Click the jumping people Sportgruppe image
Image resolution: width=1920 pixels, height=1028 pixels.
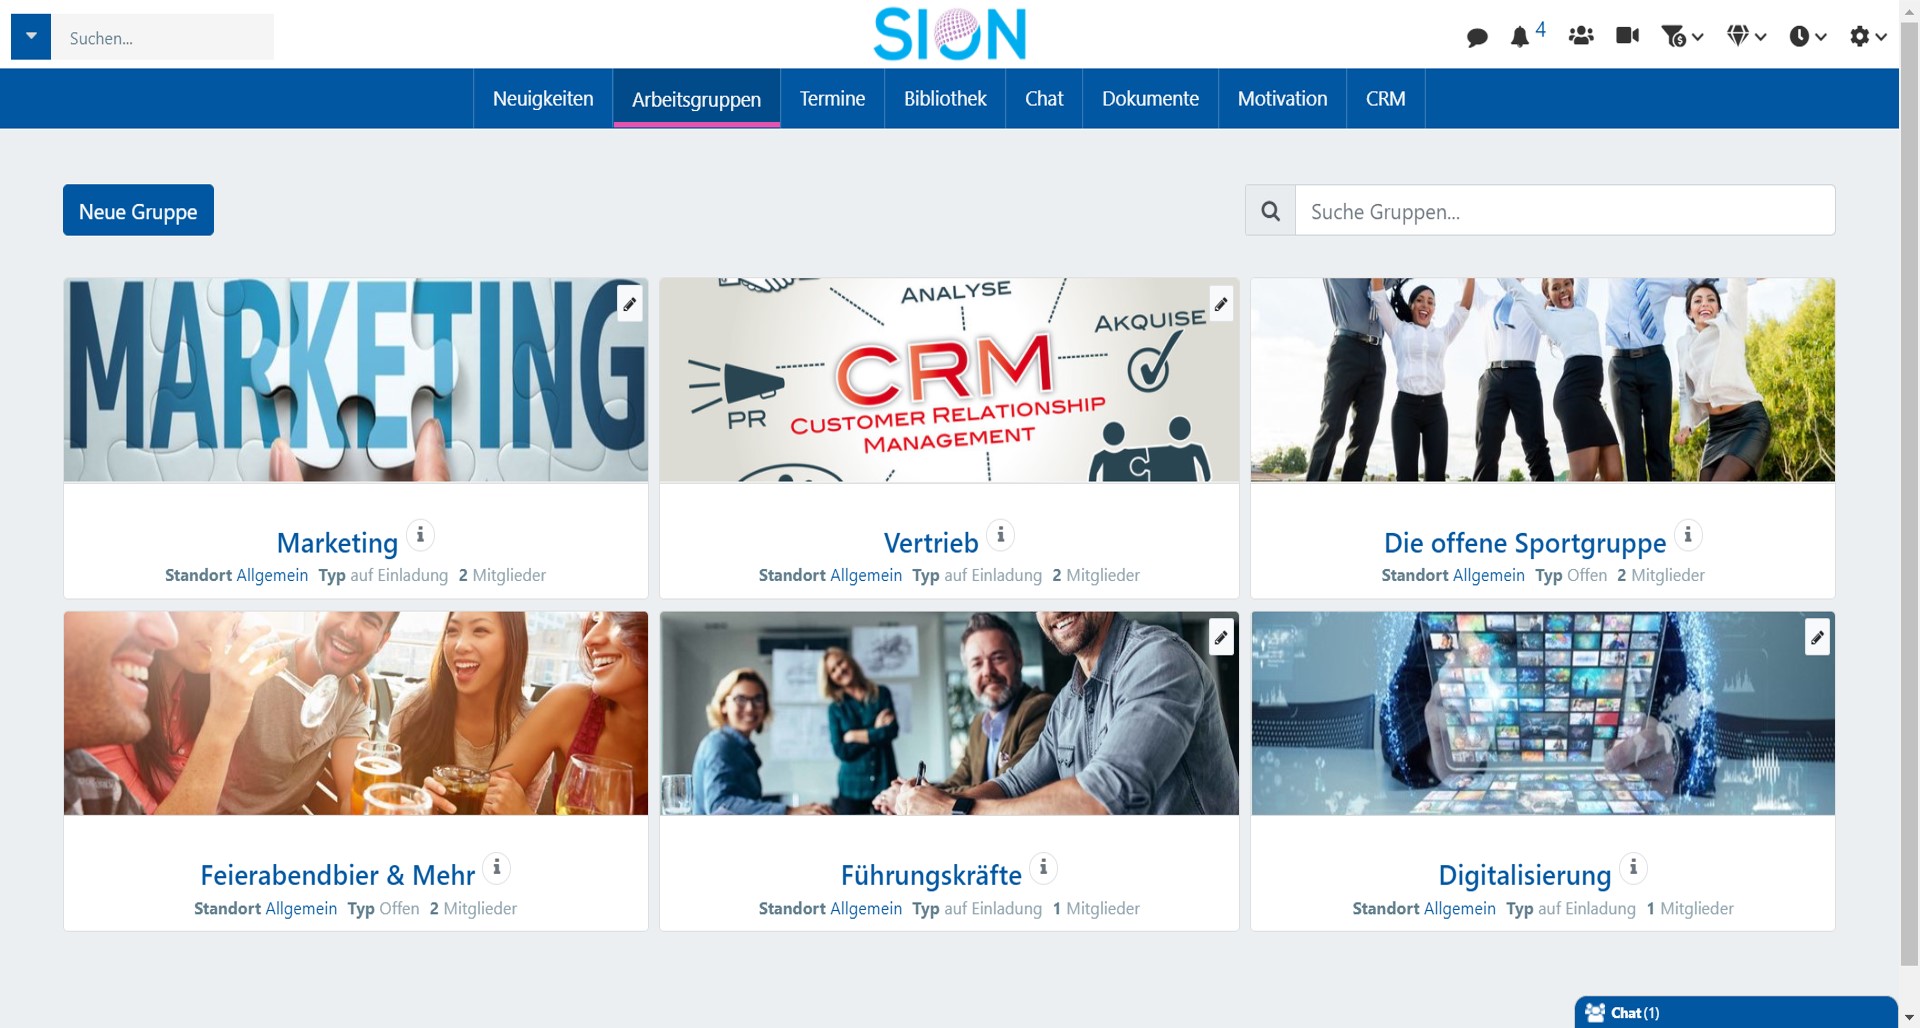pyautogui.click(x=1543, y=380)
